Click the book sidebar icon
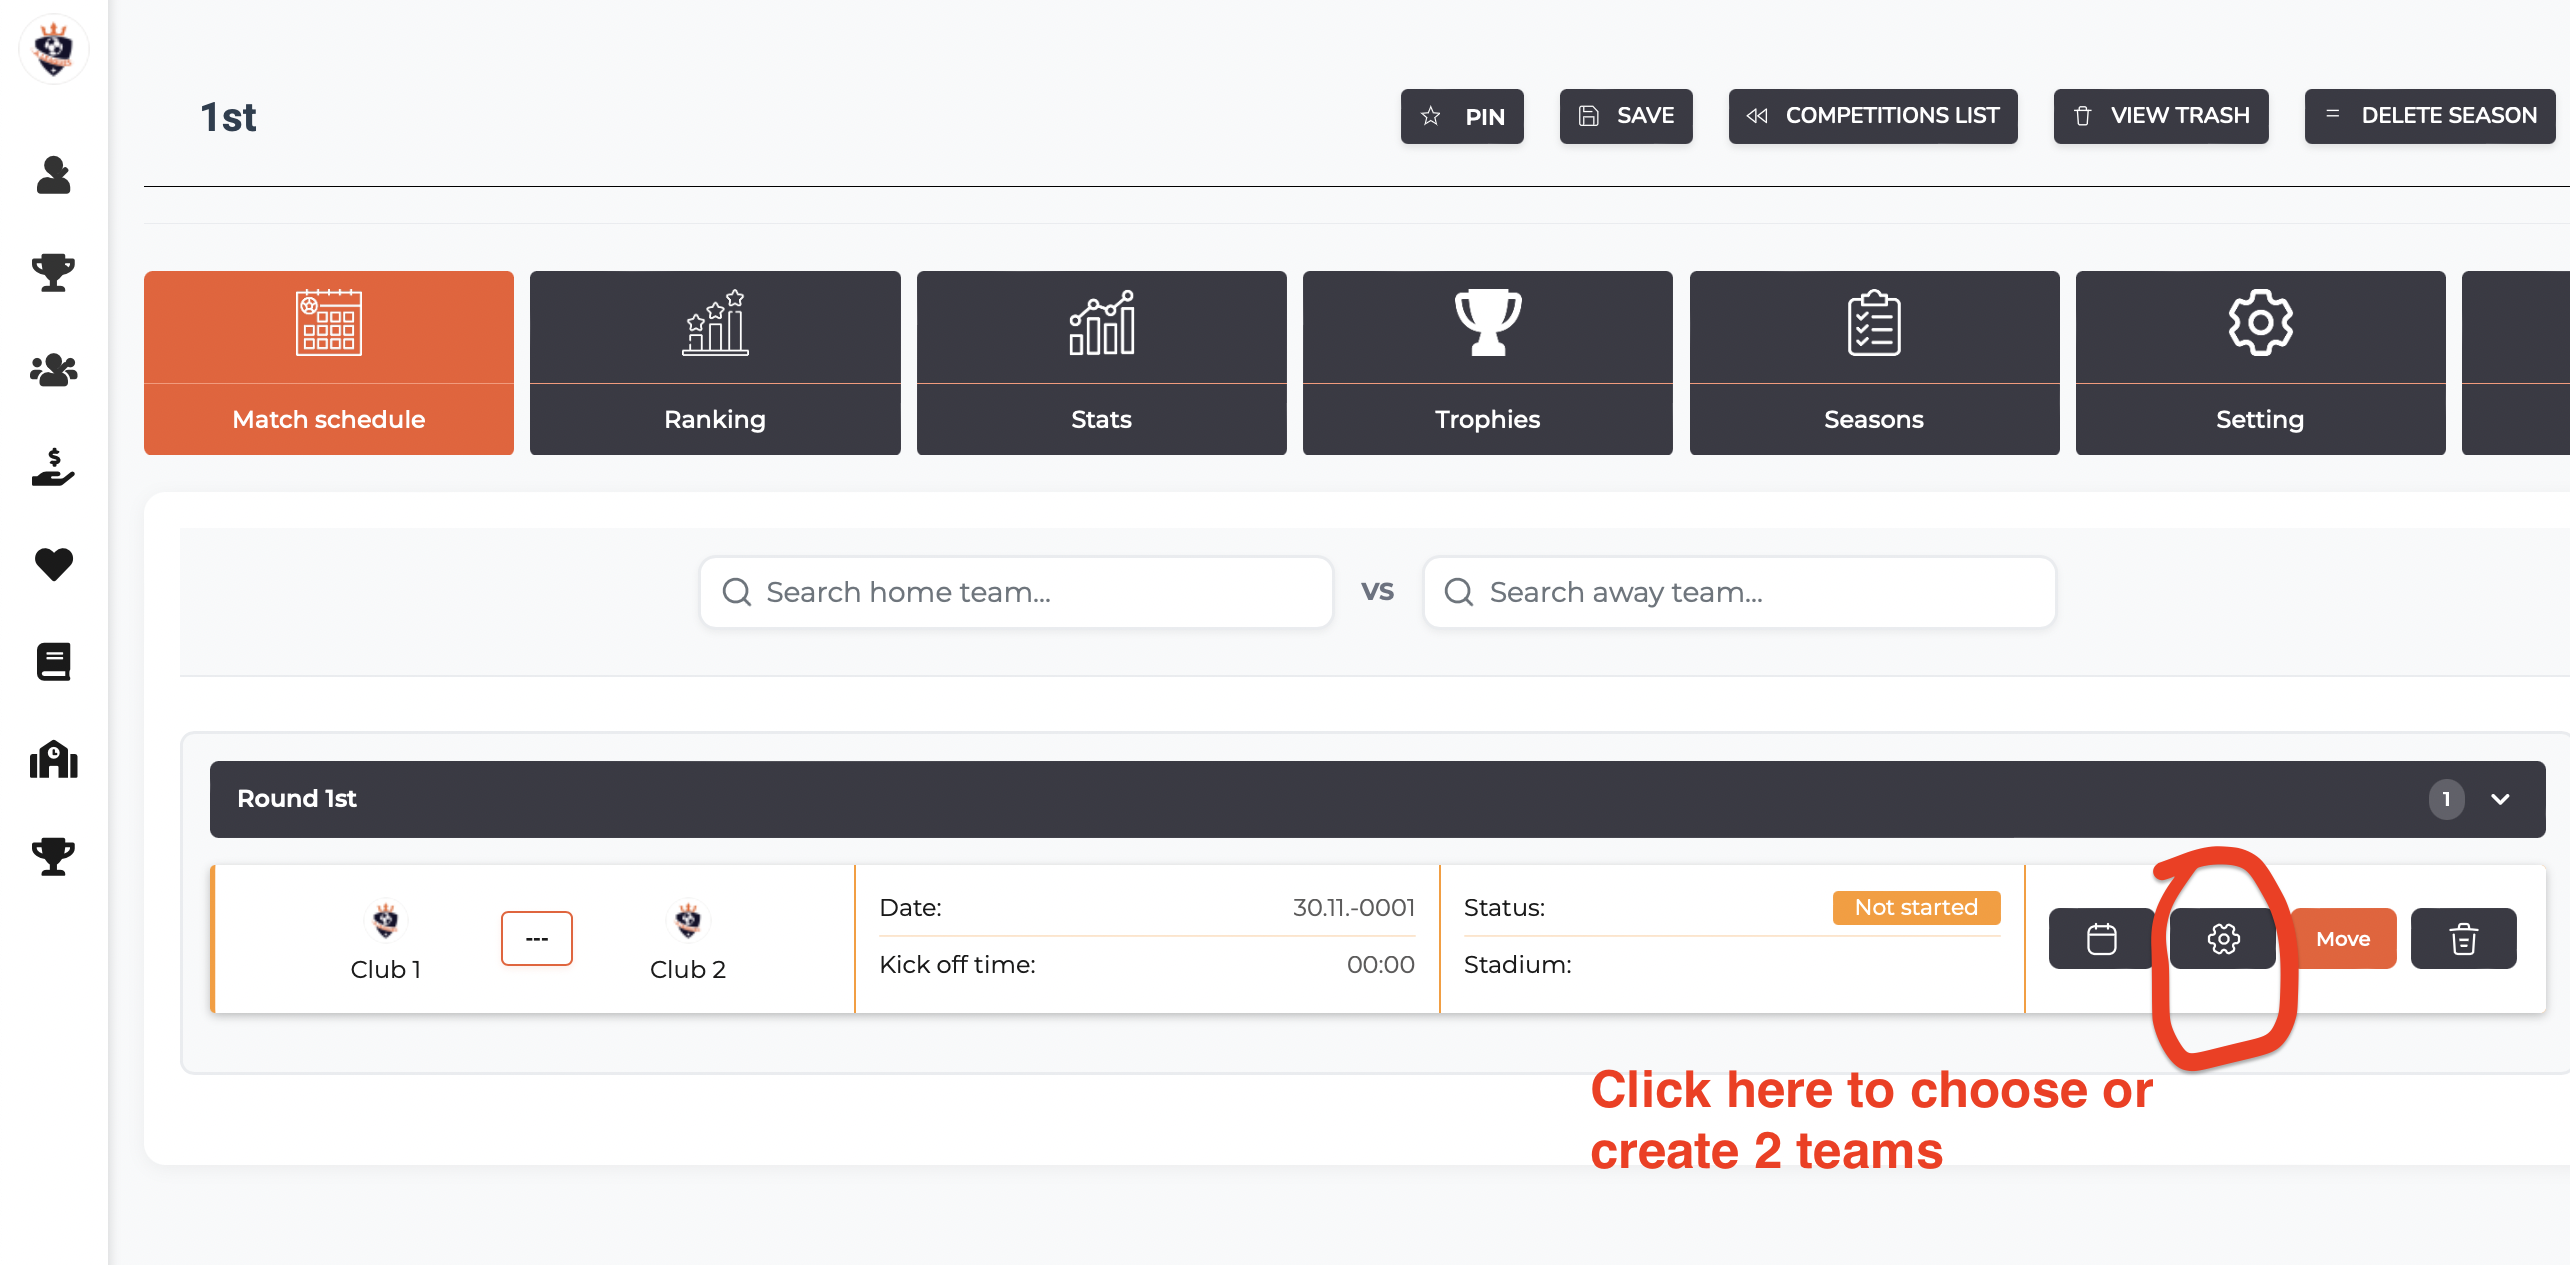2570x1265 pixels. click(53, 661)
